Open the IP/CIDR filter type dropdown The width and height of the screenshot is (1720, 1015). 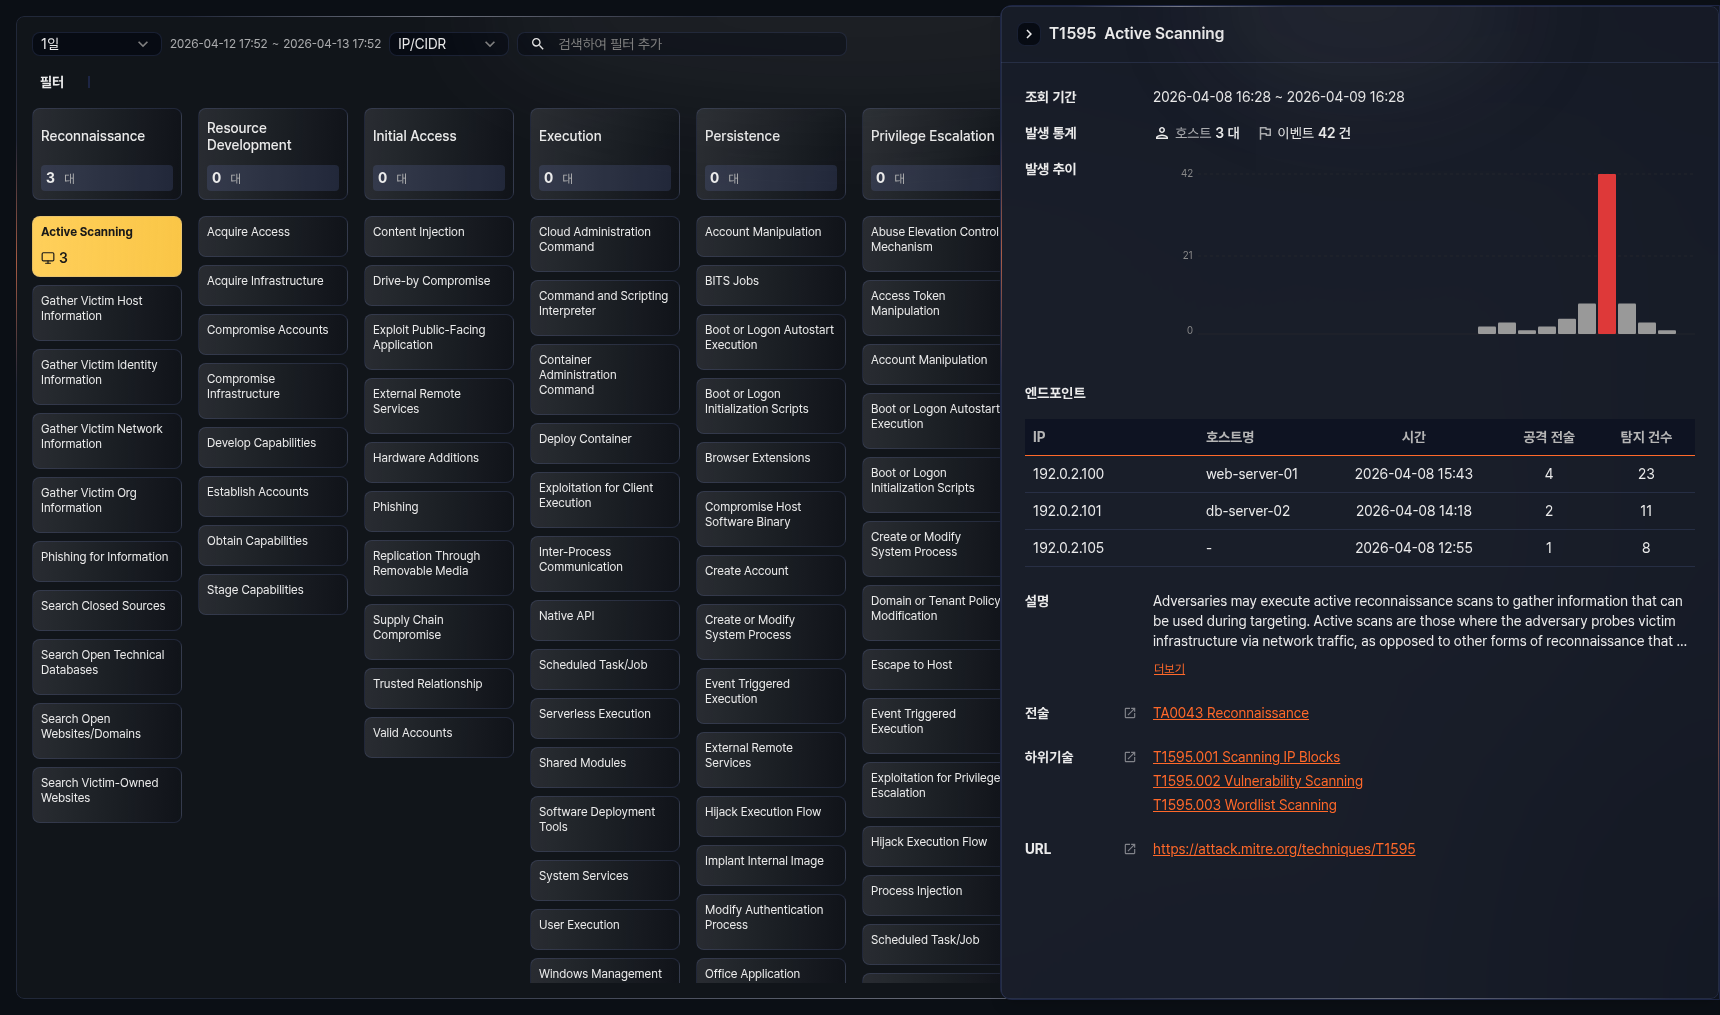coord(447,44)
